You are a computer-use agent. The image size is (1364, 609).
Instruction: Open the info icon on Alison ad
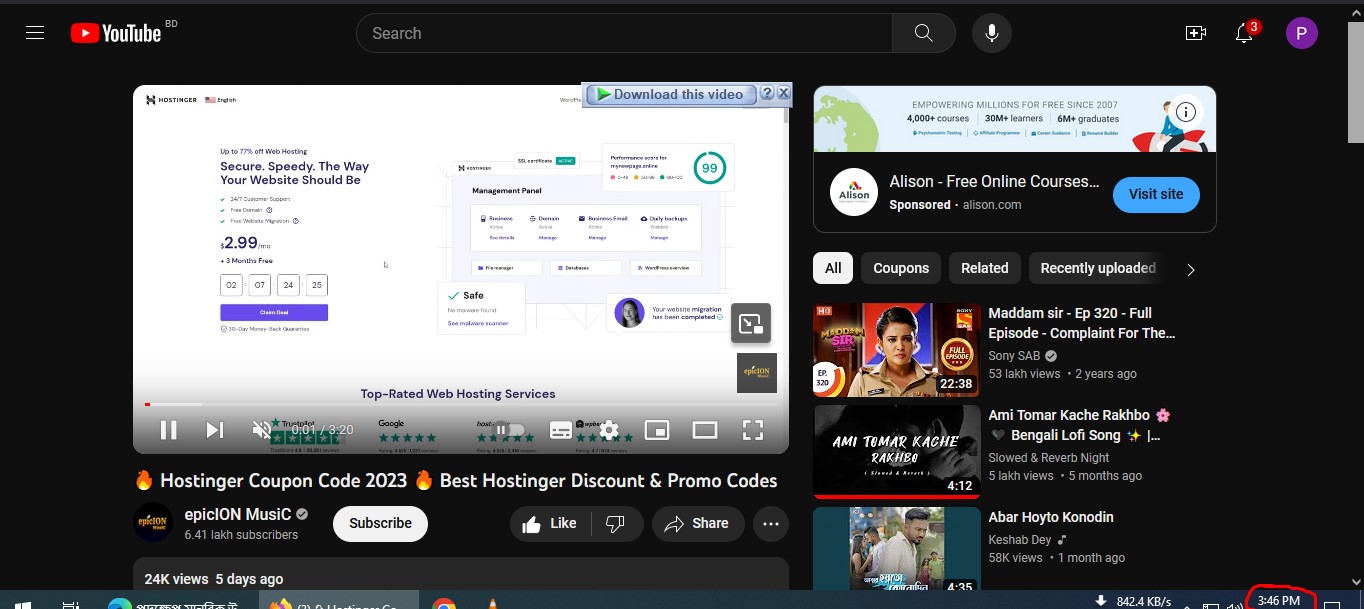tap(1186, 112)
